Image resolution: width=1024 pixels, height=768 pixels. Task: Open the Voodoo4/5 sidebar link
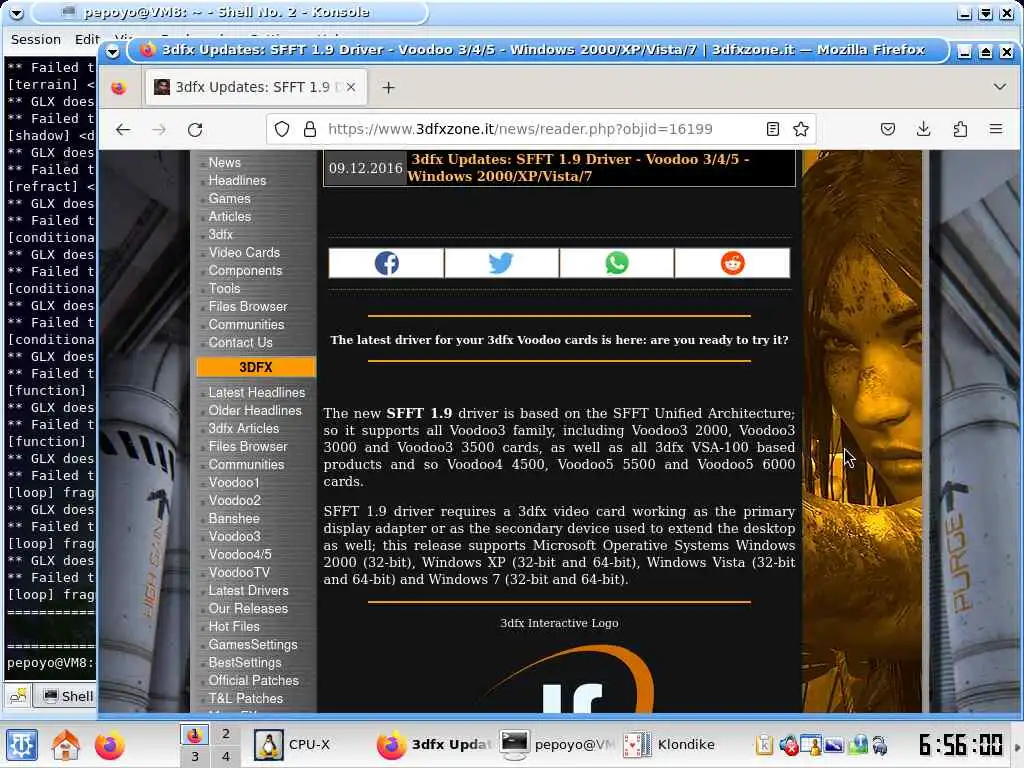click(x=240, y=554)
